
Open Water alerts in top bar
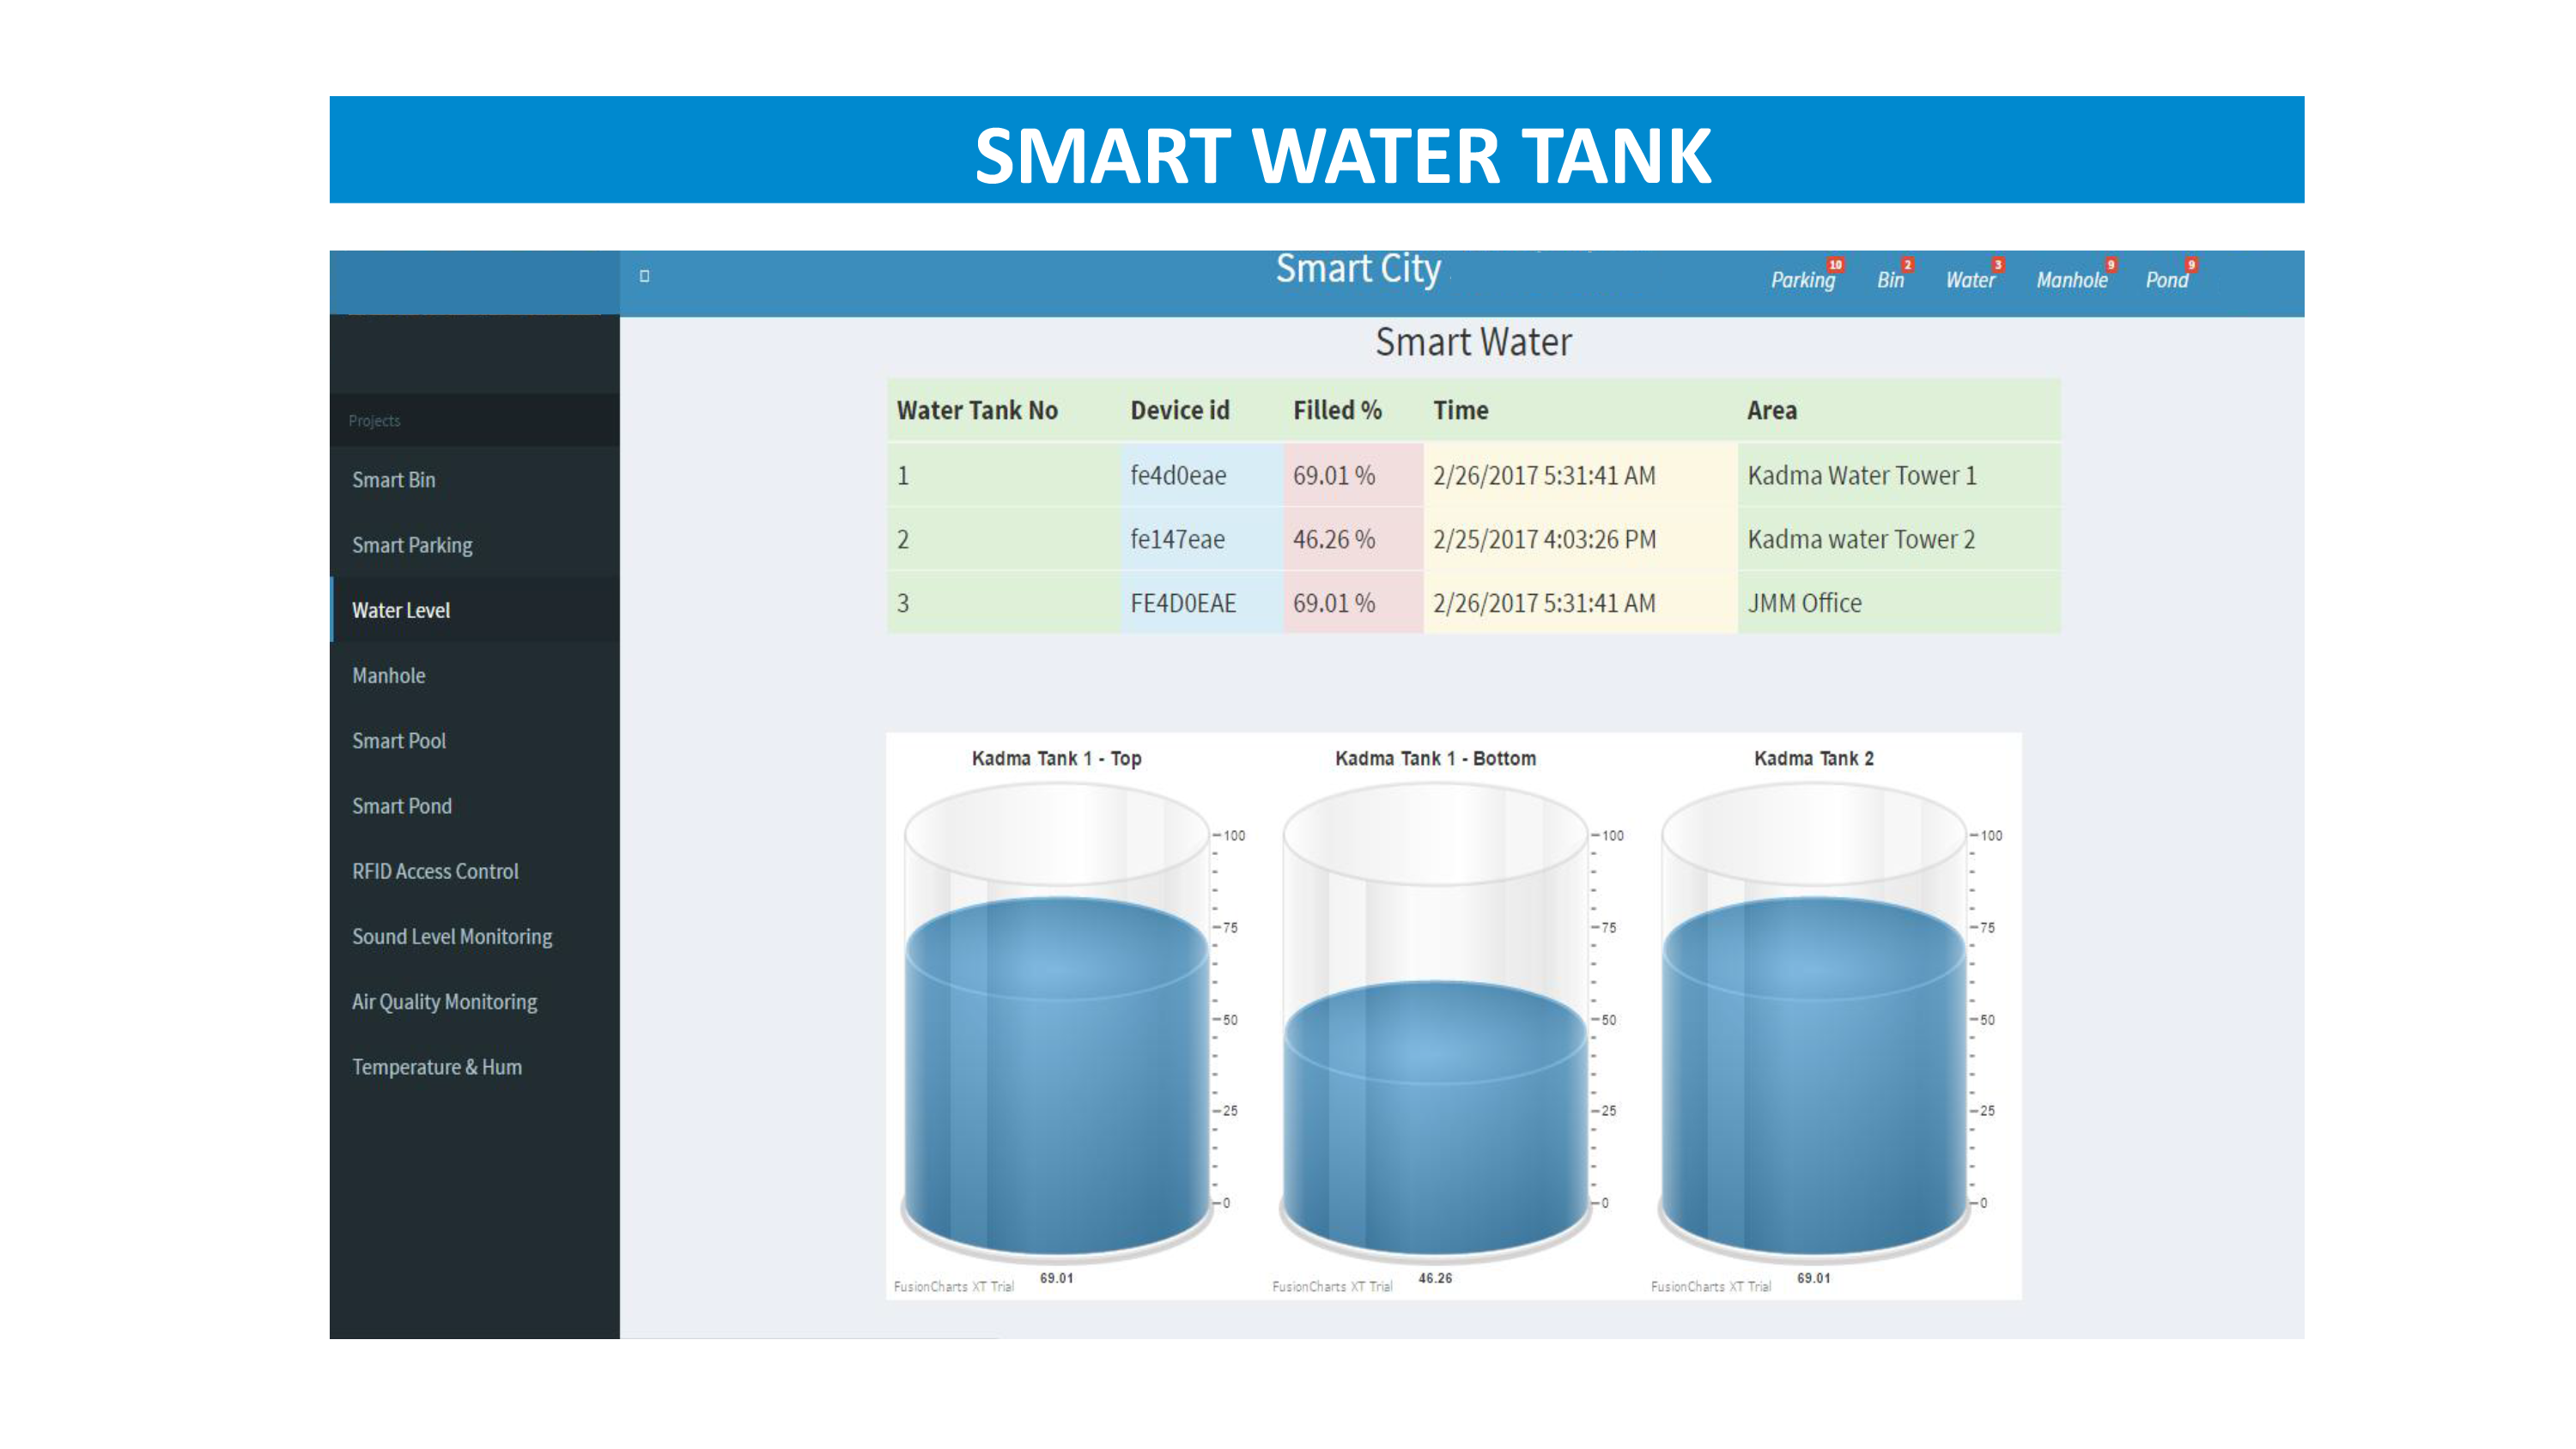pos(1970,280)
